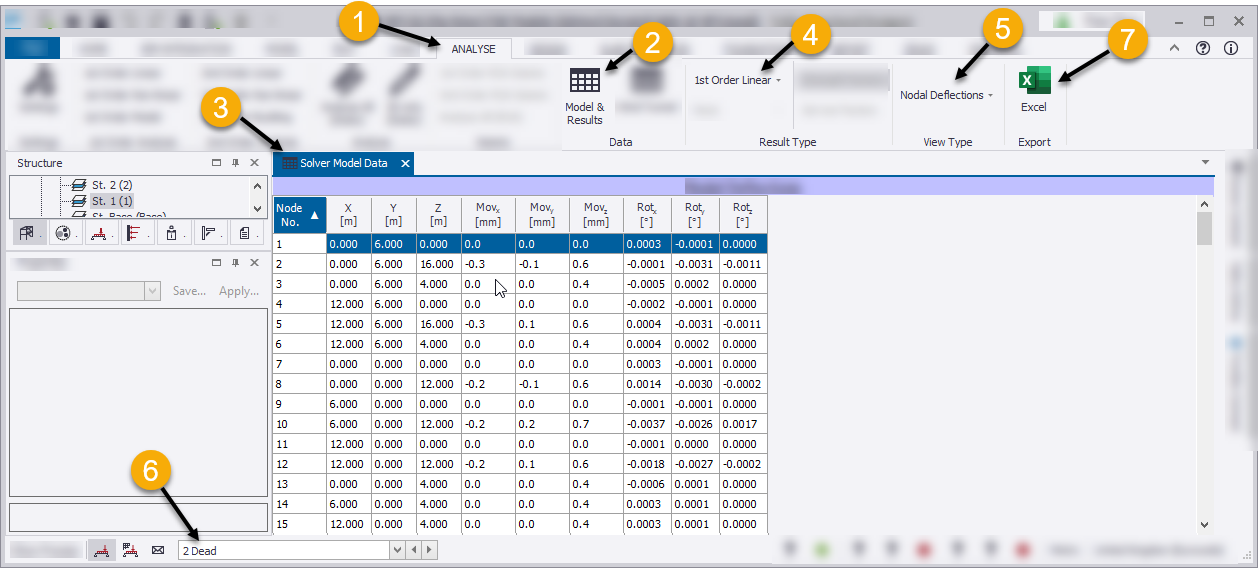Click the info circle icon

click(x=1231, y=48)
